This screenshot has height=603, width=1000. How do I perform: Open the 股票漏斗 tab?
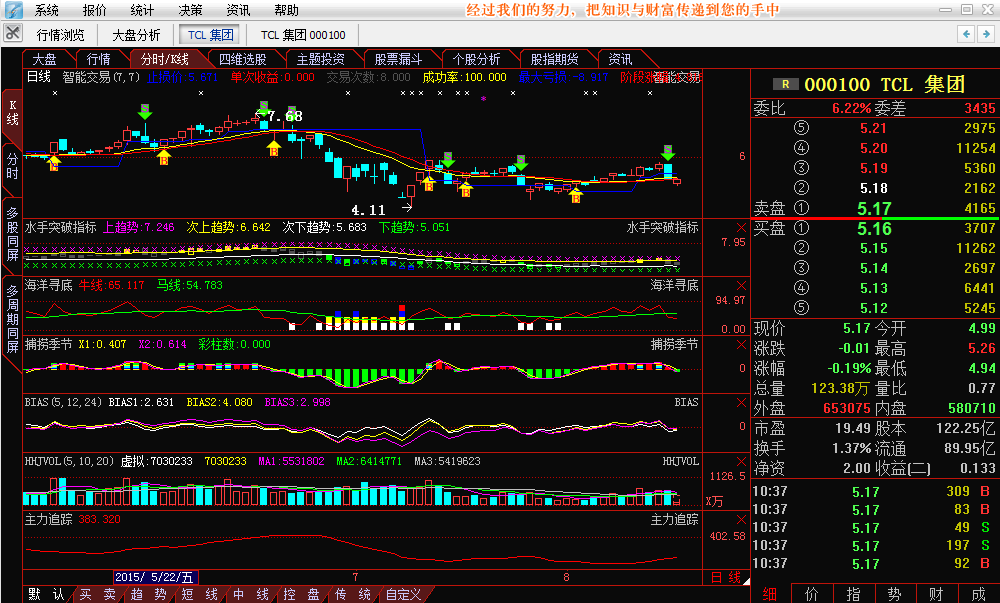pyautogui.click(x=398, y=59)
